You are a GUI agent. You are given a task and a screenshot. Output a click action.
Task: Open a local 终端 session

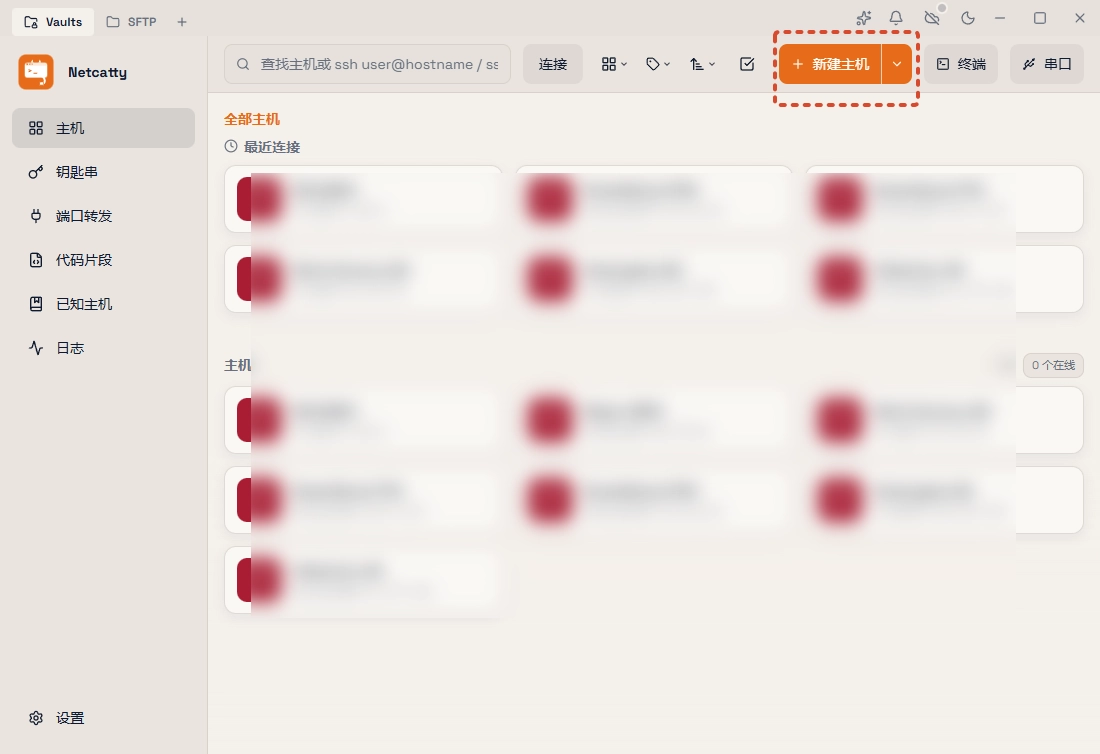pyautogui.click(x=961, y=64)
